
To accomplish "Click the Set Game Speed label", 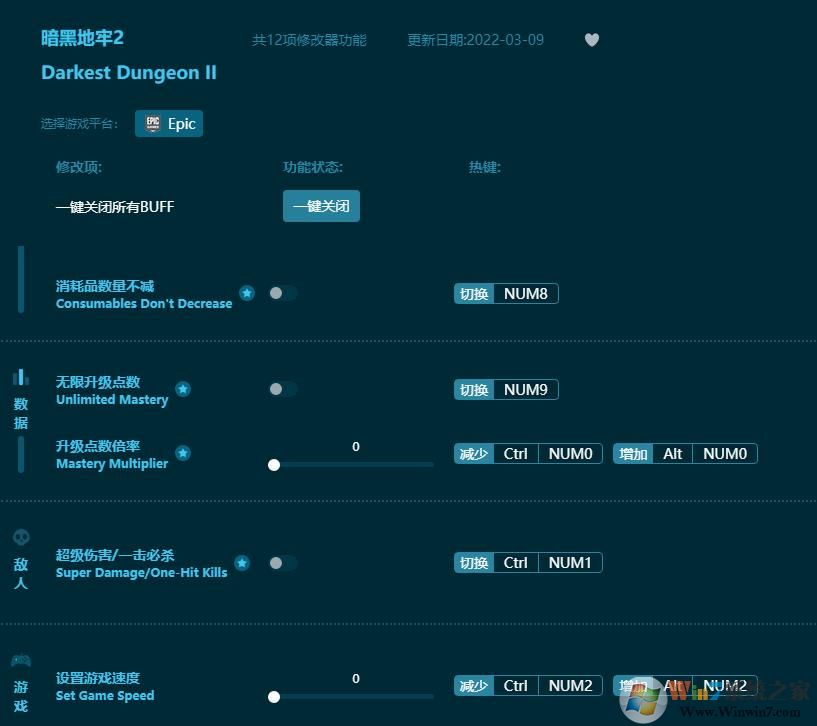I will [105, 696].
